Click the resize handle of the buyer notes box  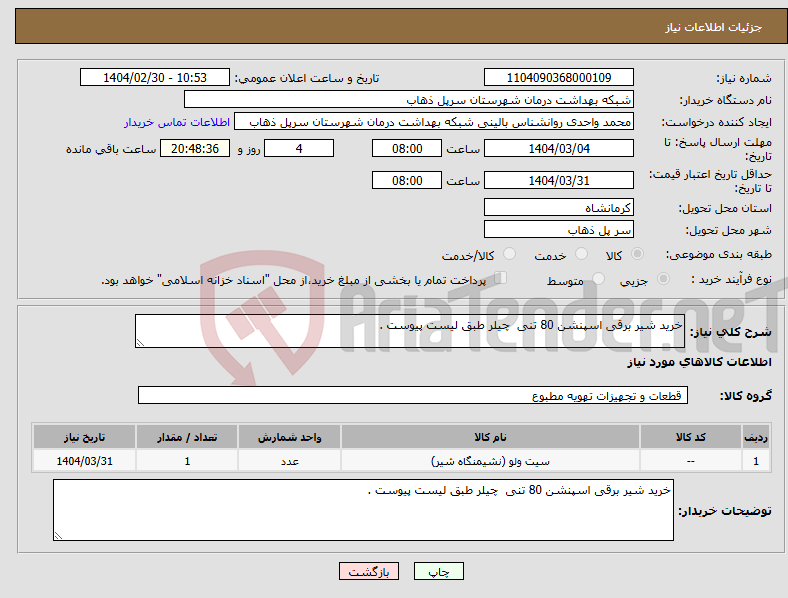[x=58, y=536]
